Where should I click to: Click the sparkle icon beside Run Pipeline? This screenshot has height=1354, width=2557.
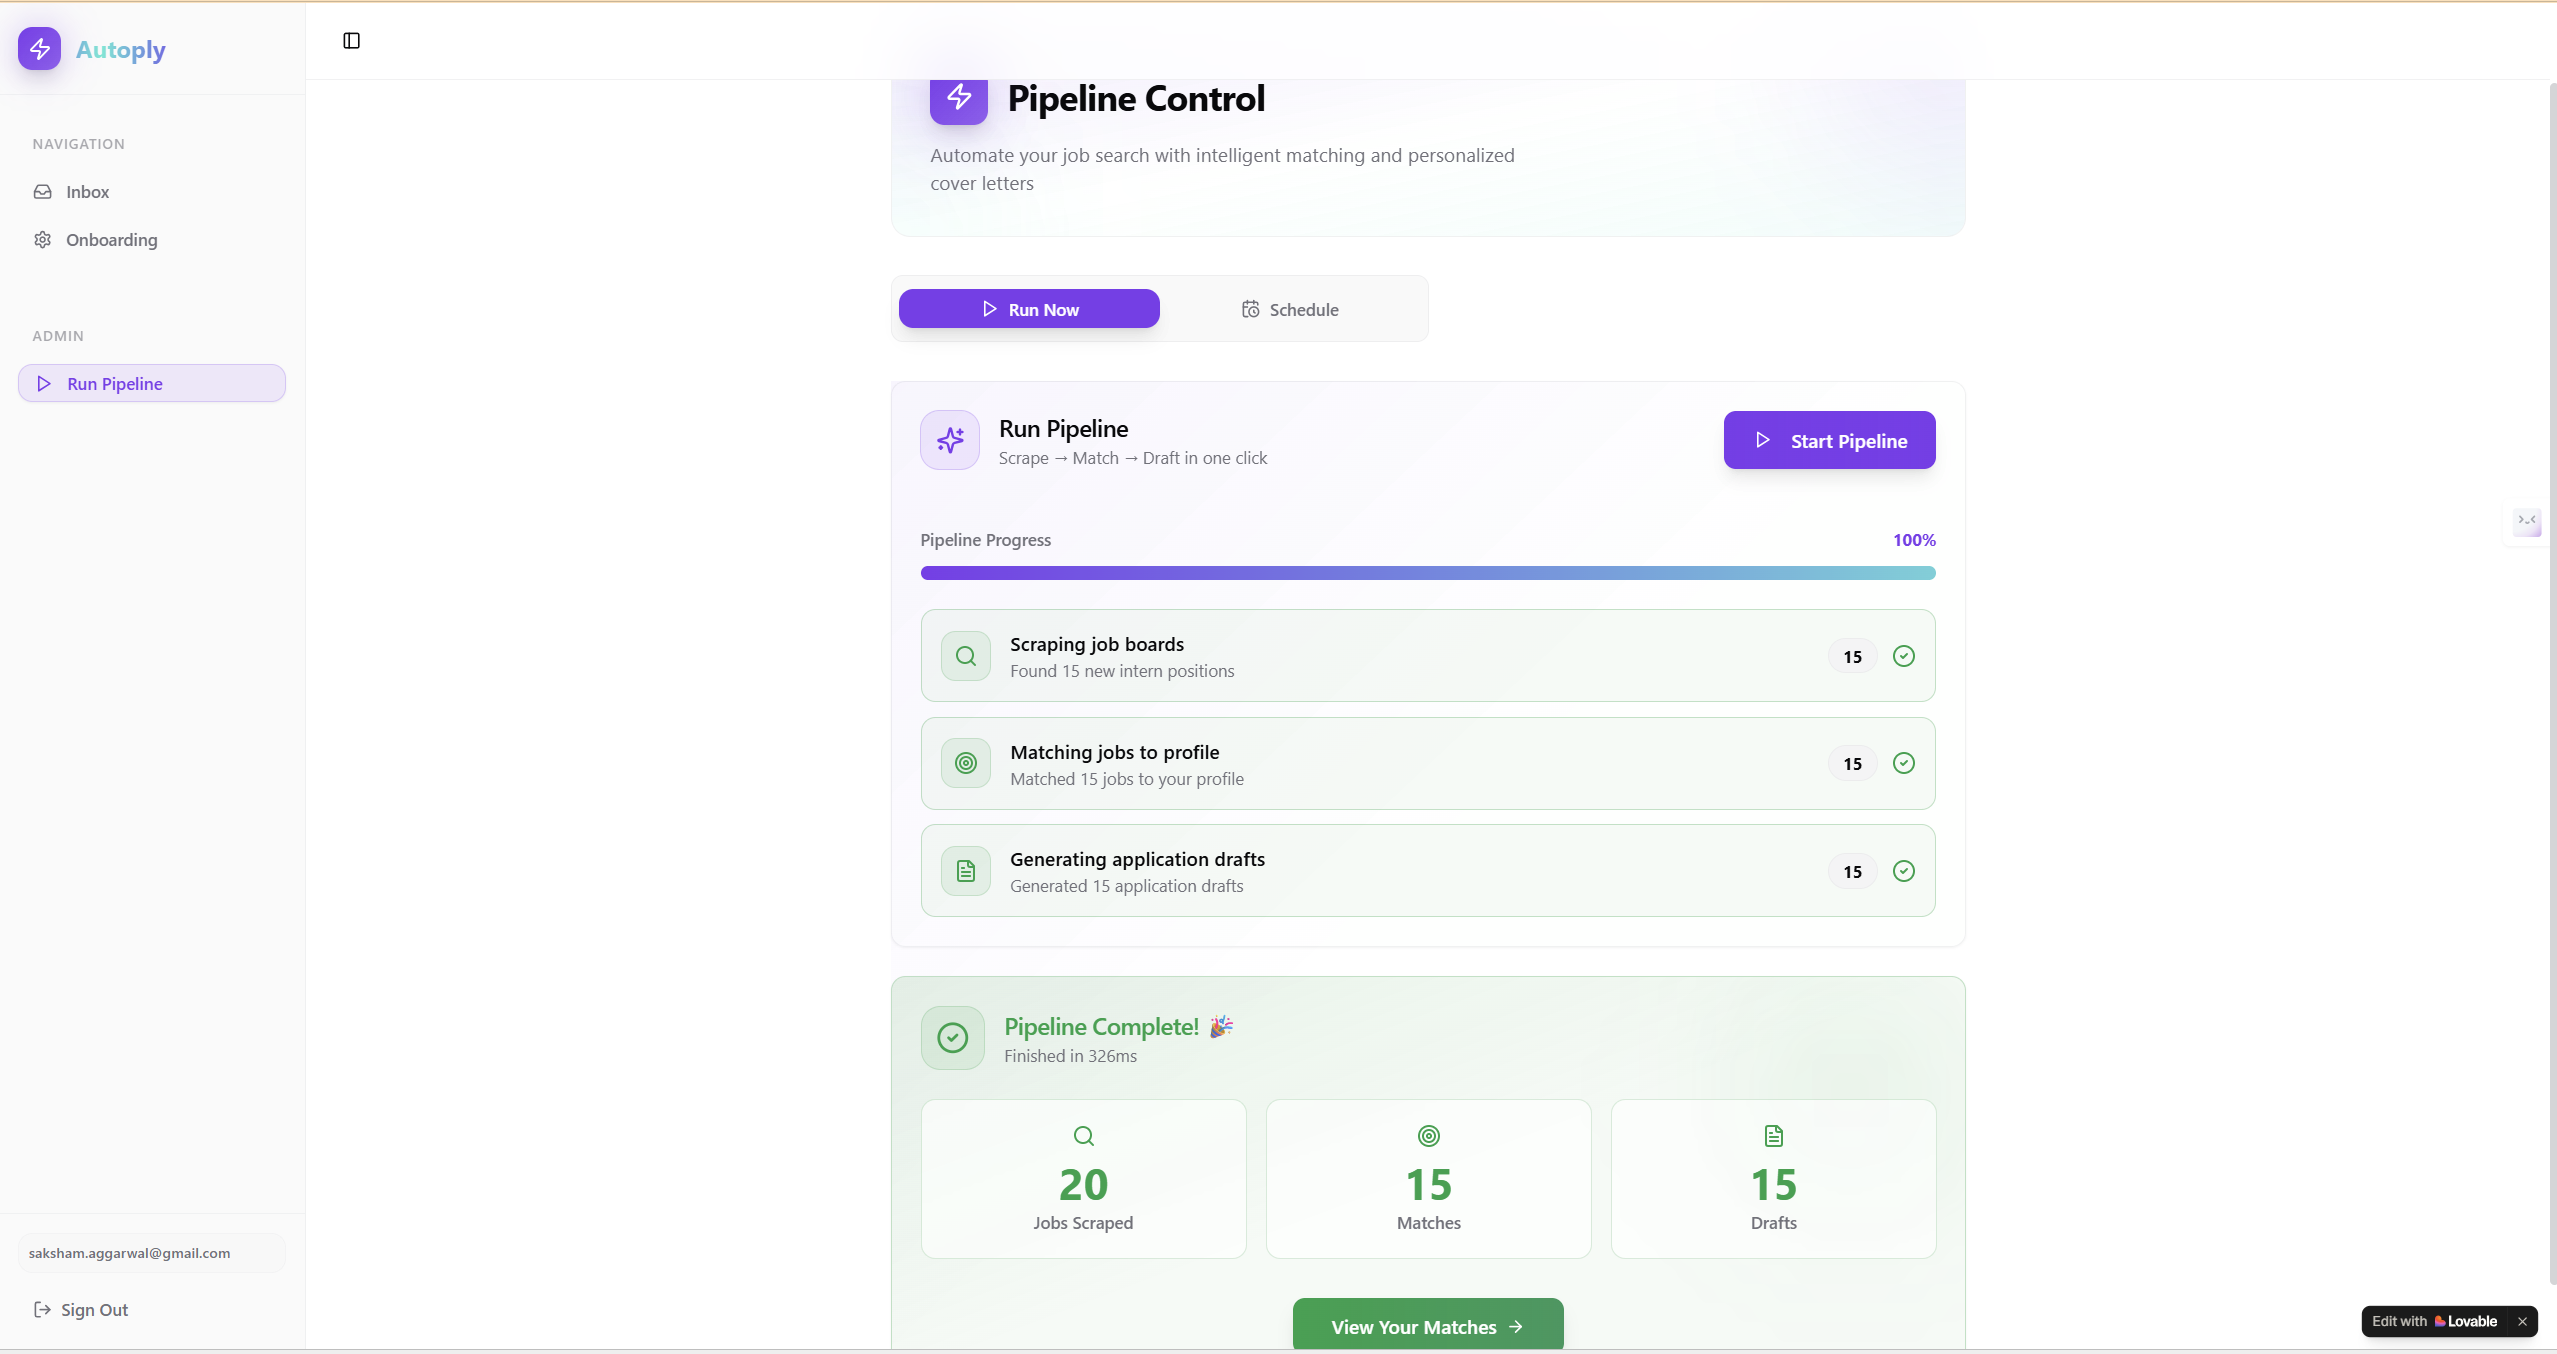[950, 440]
